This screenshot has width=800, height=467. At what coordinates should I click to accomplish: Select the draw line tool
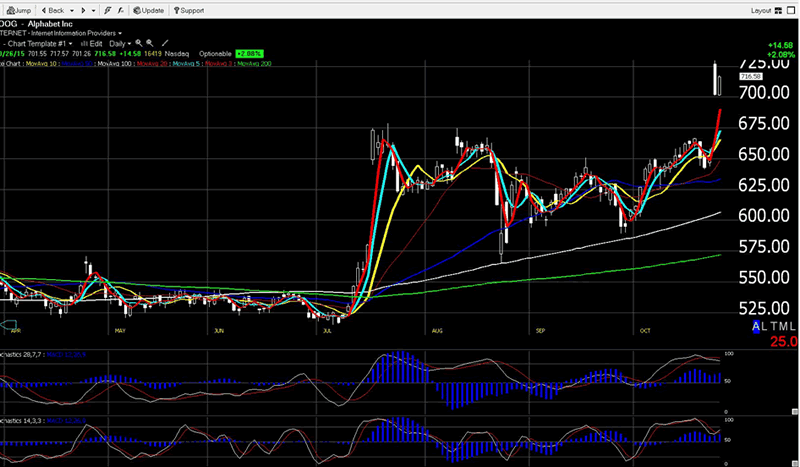click(164, 43)
